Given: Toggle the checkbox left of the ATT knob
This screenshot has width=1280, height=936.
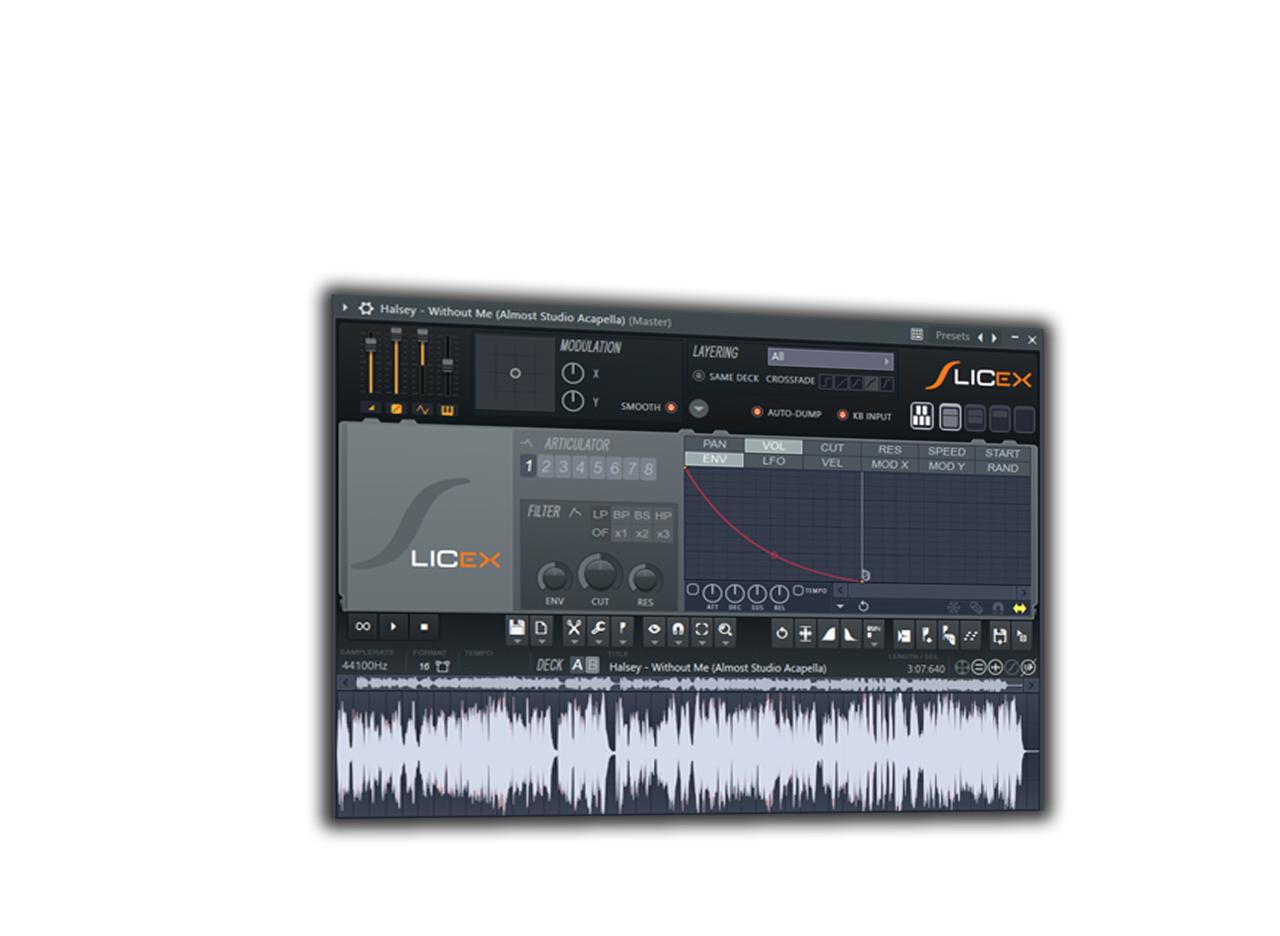Looking at the screenshot, I should coord(693,590).
